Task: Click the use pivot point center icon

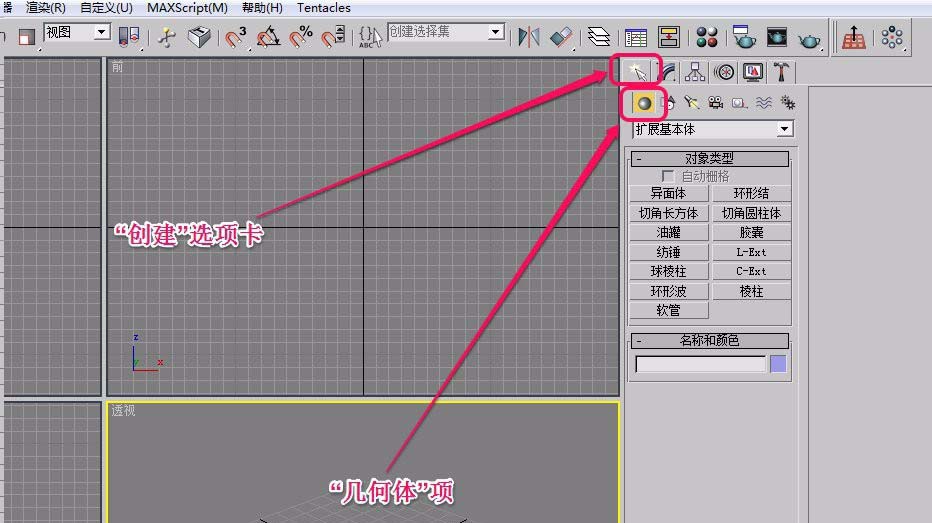Action: point(129,37)
